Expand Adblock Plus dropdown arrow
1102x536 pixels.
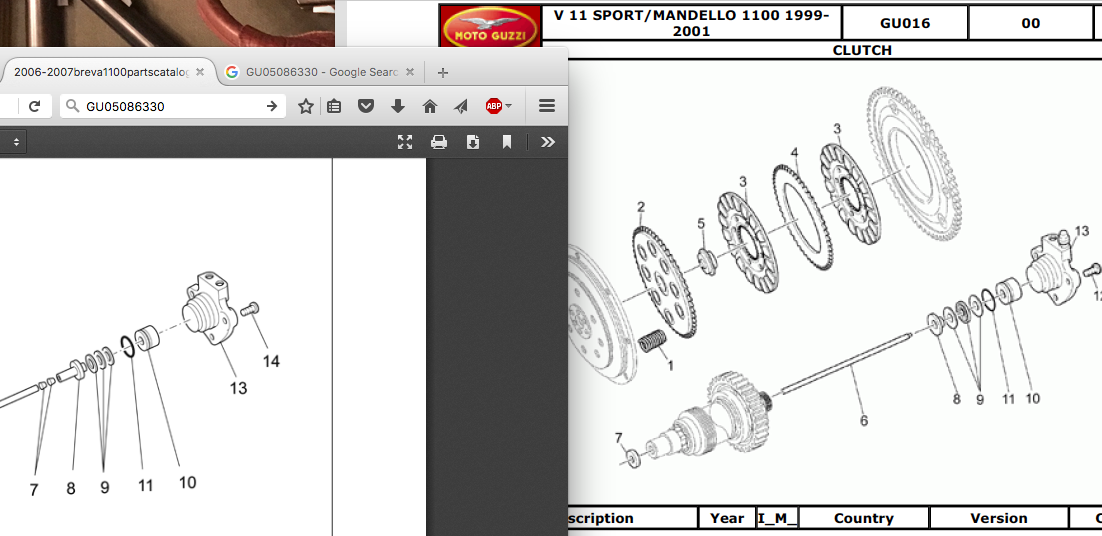click(508, 107)
